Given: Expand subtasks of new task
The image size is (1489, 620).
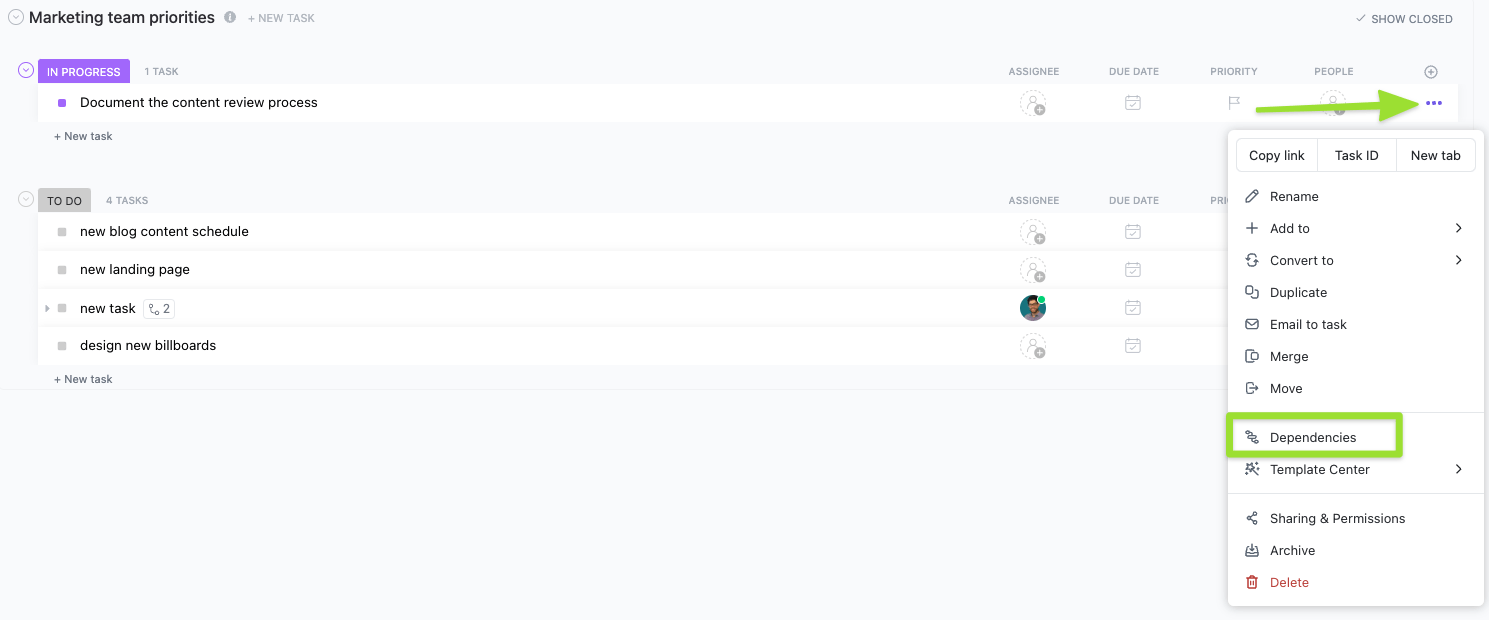Looking at the screenshot, I should [47, 308].
